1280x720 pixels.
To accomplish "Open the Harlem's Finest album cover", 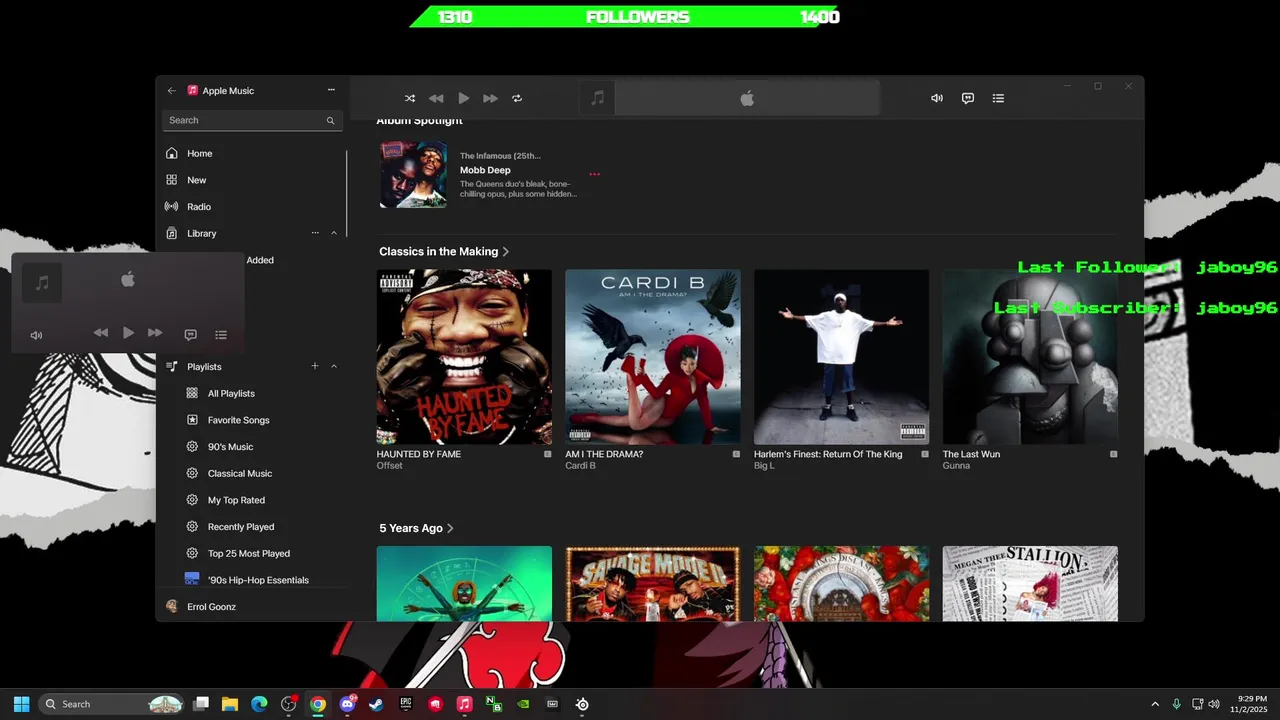I will tap(841, 357).
